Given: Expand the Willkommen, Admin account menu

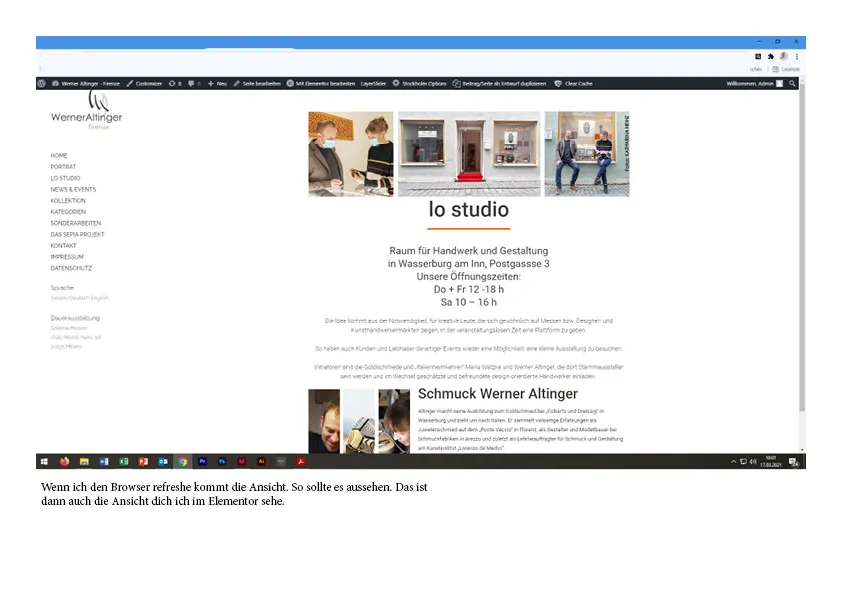Looking at the screenshot, I should 754,83.
